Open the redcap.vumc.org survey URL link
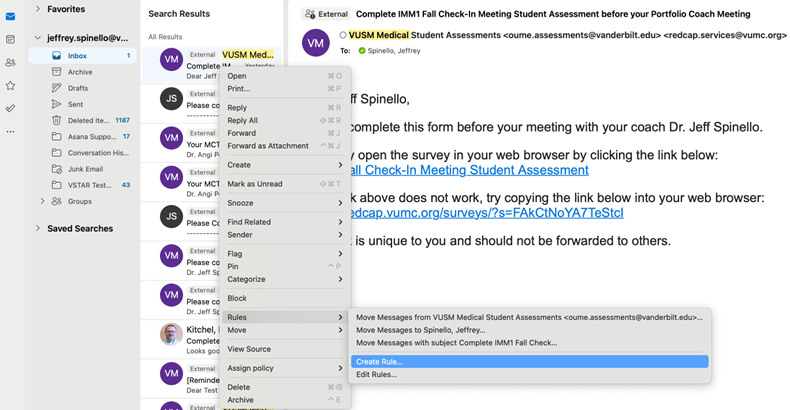The image size is (790, 410). (487, 213)
